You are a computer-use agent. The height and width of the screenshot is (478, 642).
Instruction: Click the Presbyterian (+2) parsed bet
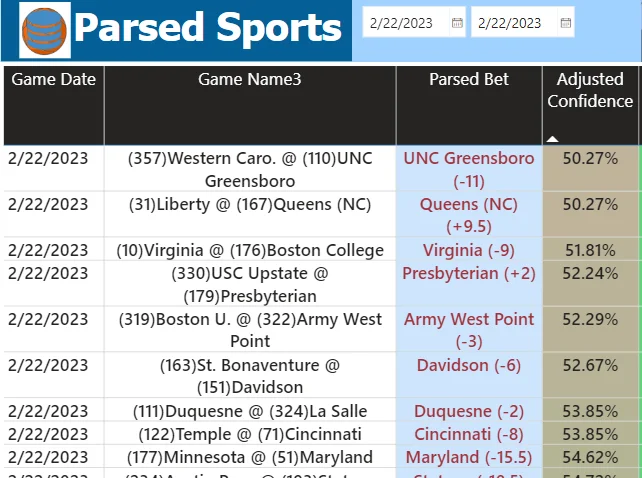pos(469,273)
